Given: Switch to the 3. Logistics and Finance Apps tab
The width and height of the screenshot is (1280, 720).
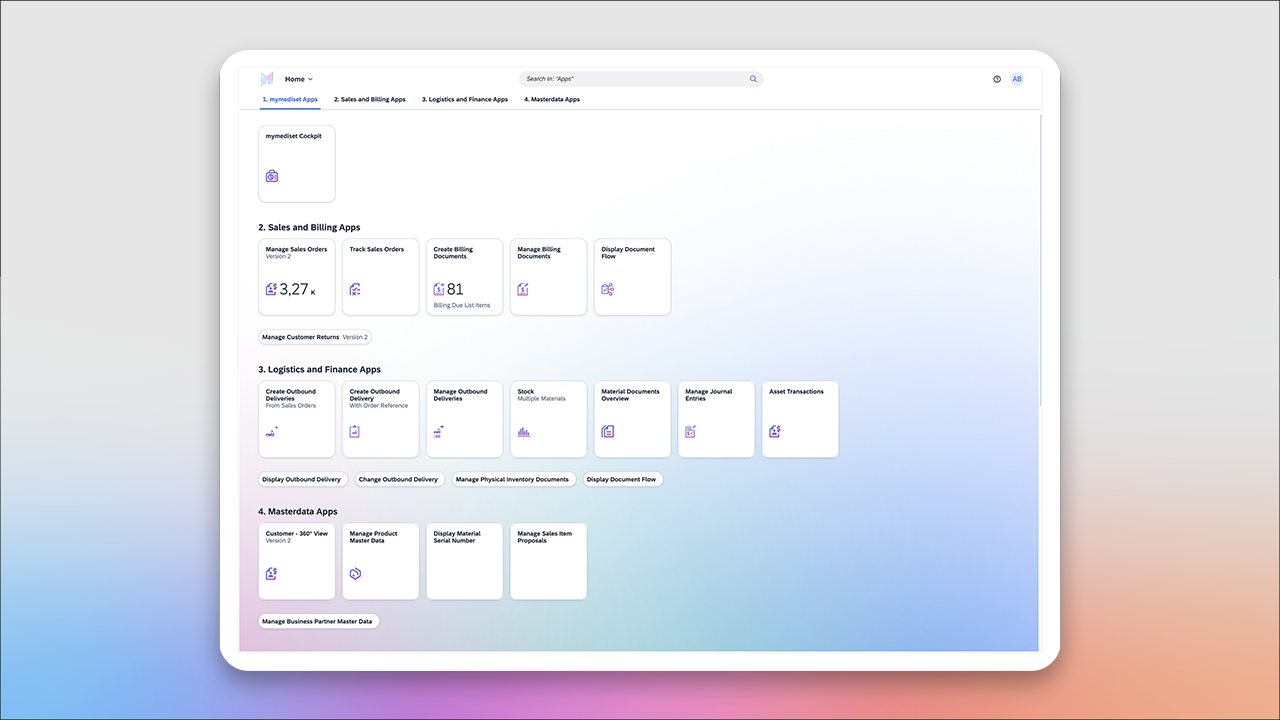Looking at the screenshot, I should [465, 100].
